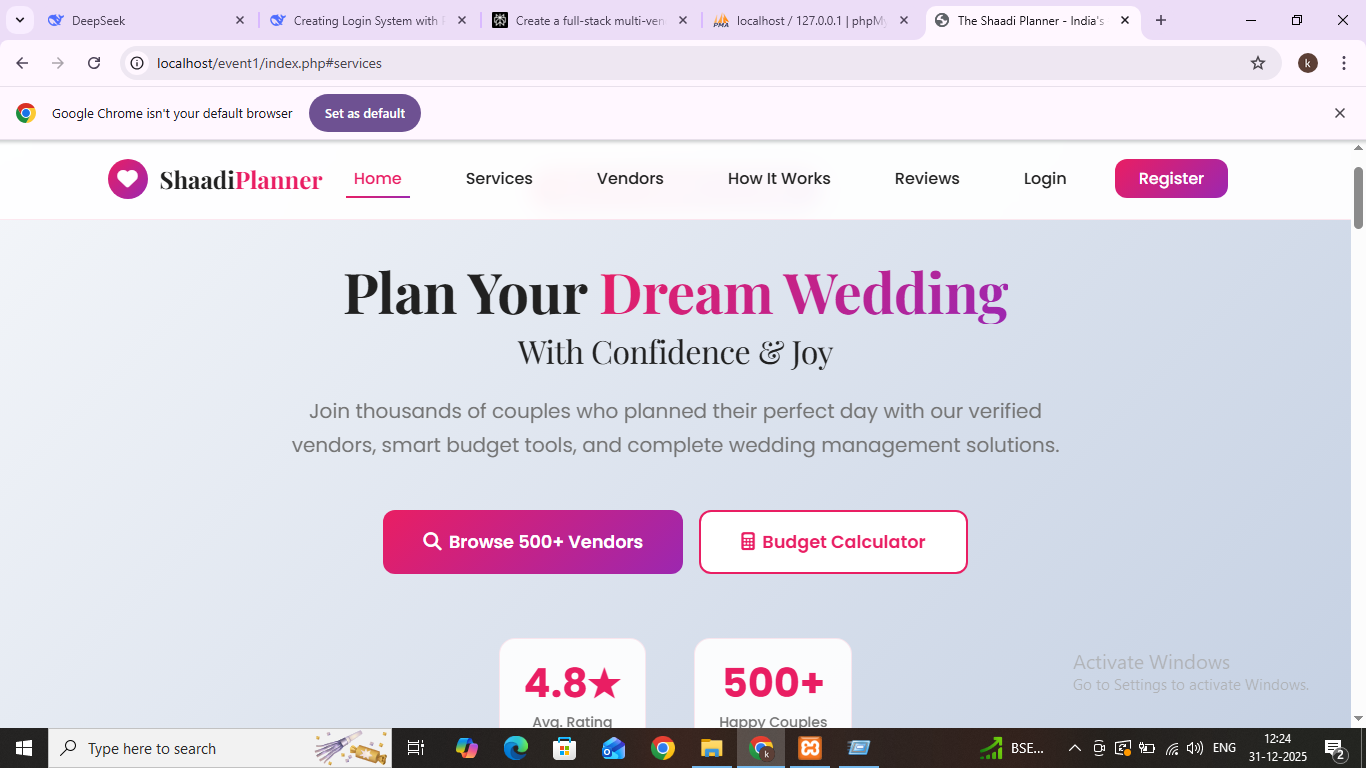Open the Chrome three-dot menu
This screenshot has width=1366, height=768.
click(1344, 63)
